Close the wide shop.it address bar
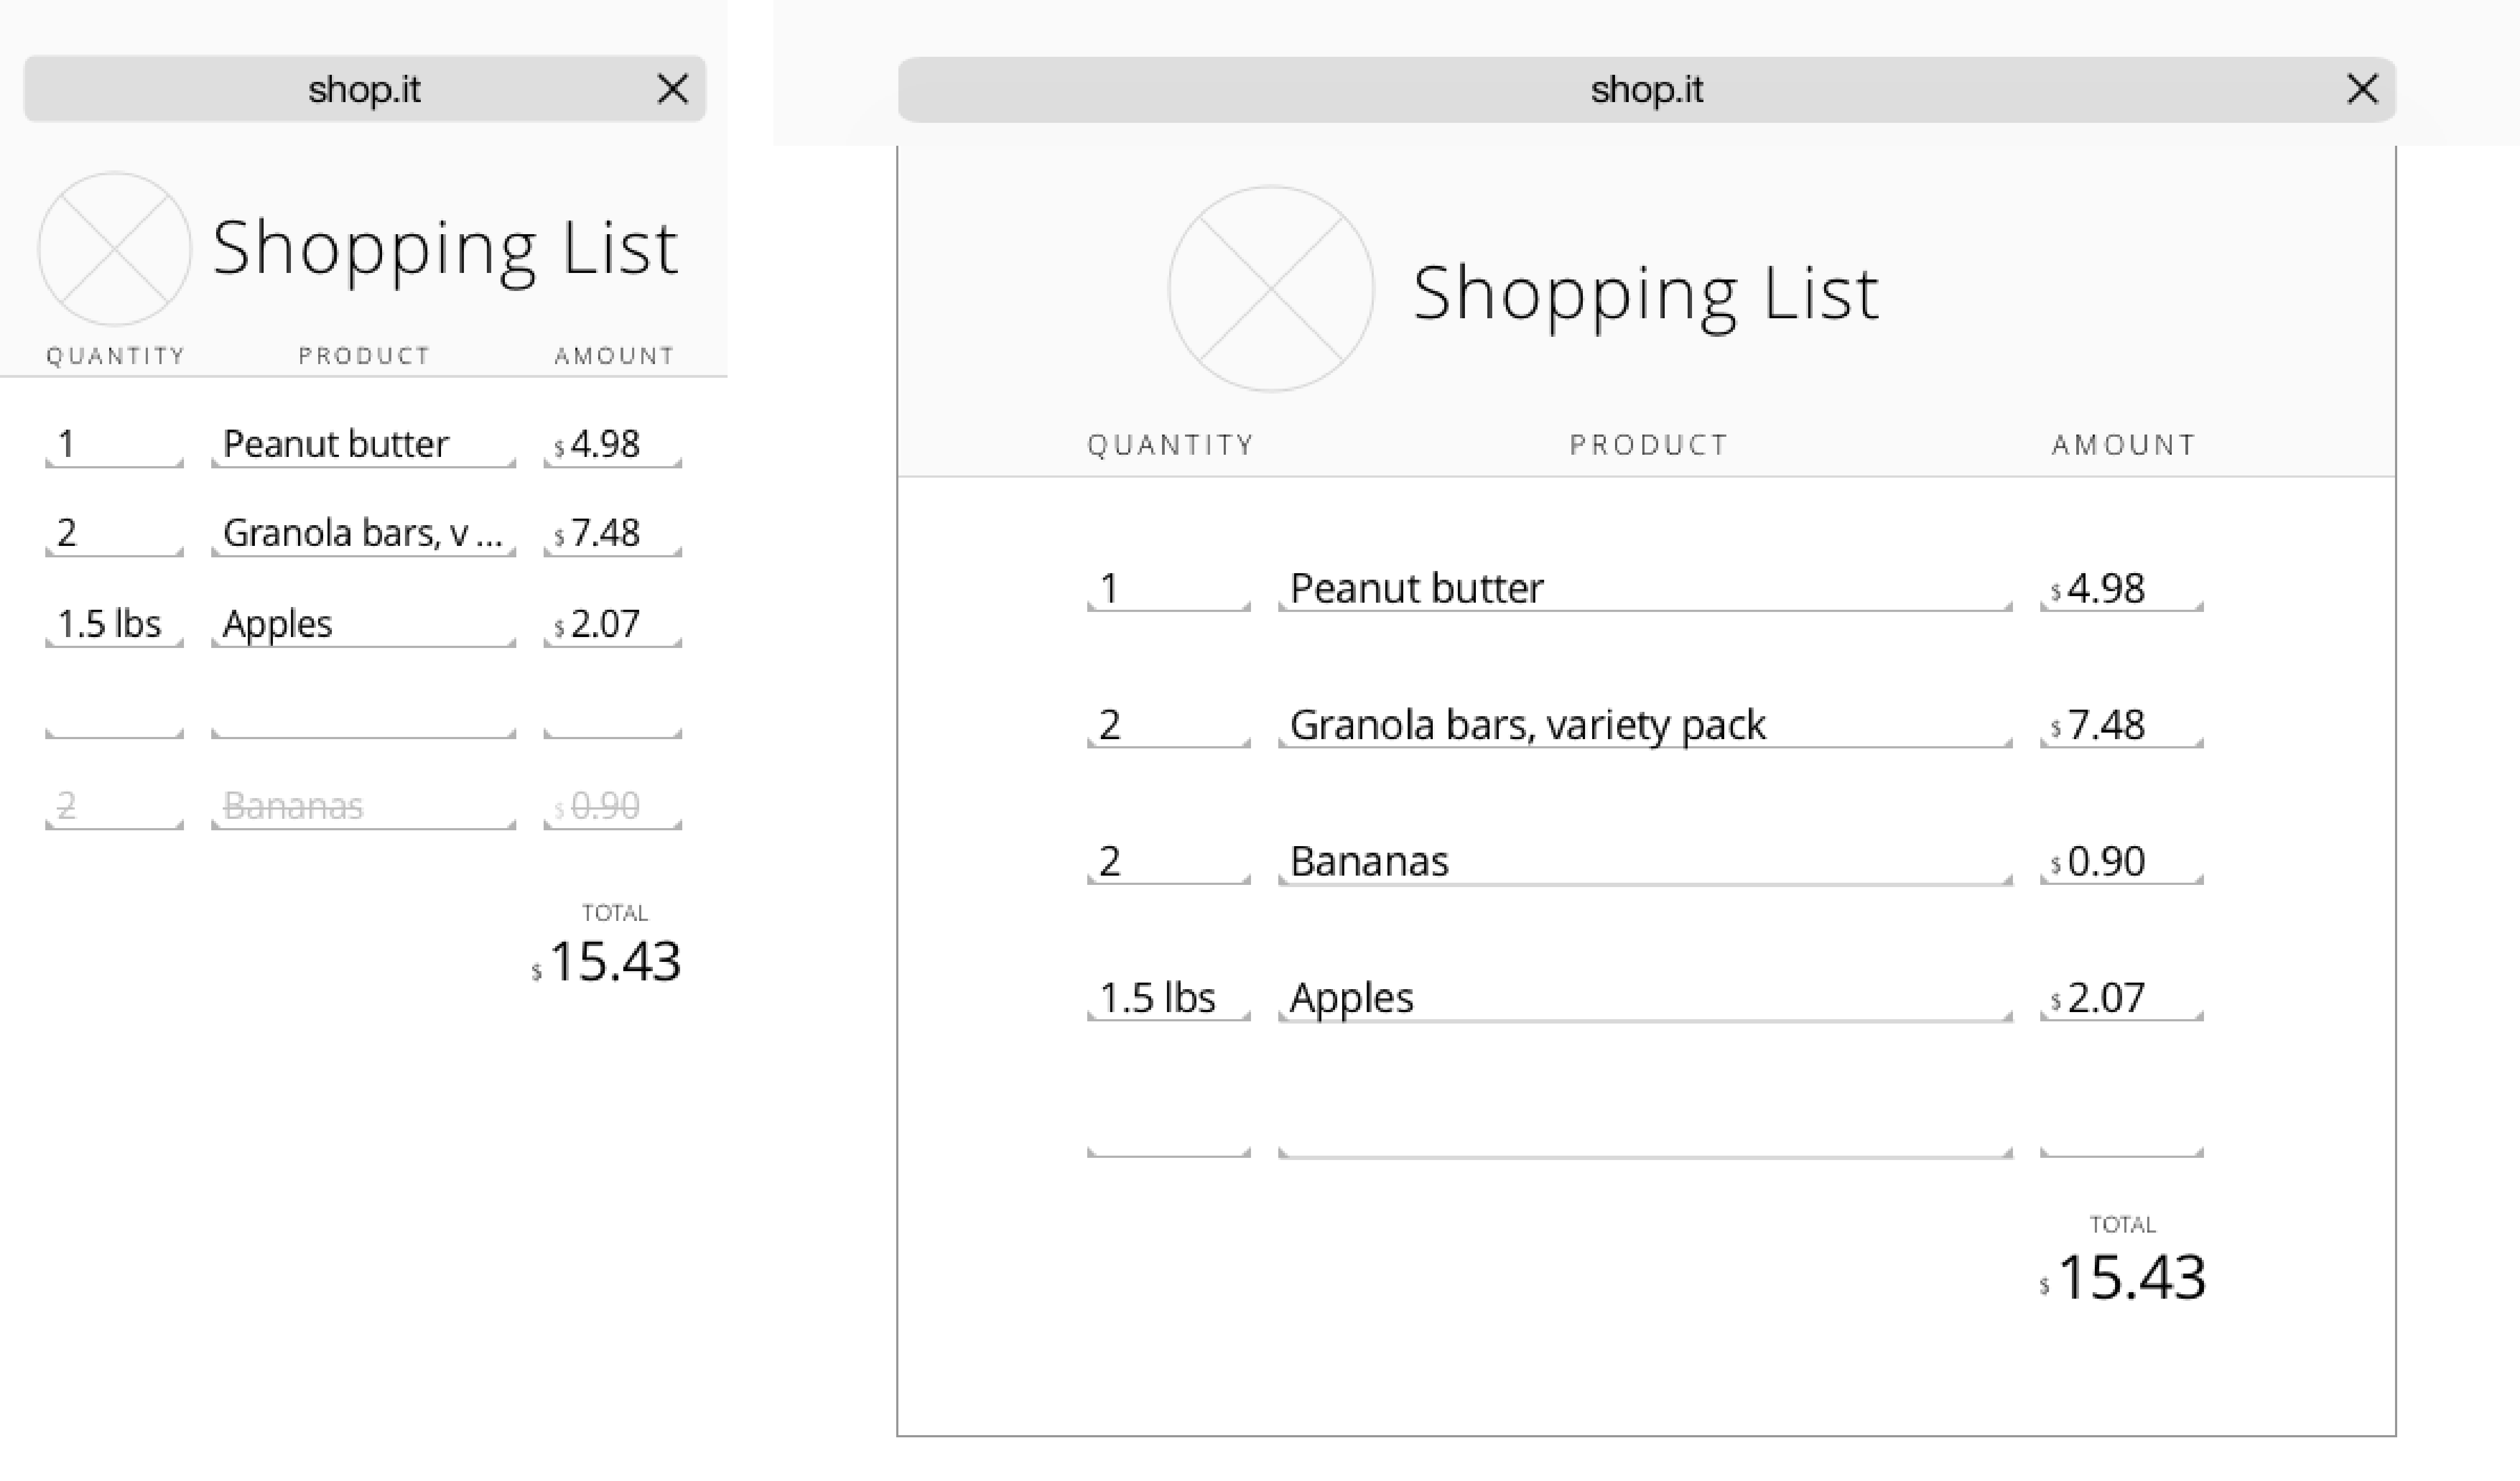2520x1481 pixels. pyautogui.click(x=2362, y=89)
